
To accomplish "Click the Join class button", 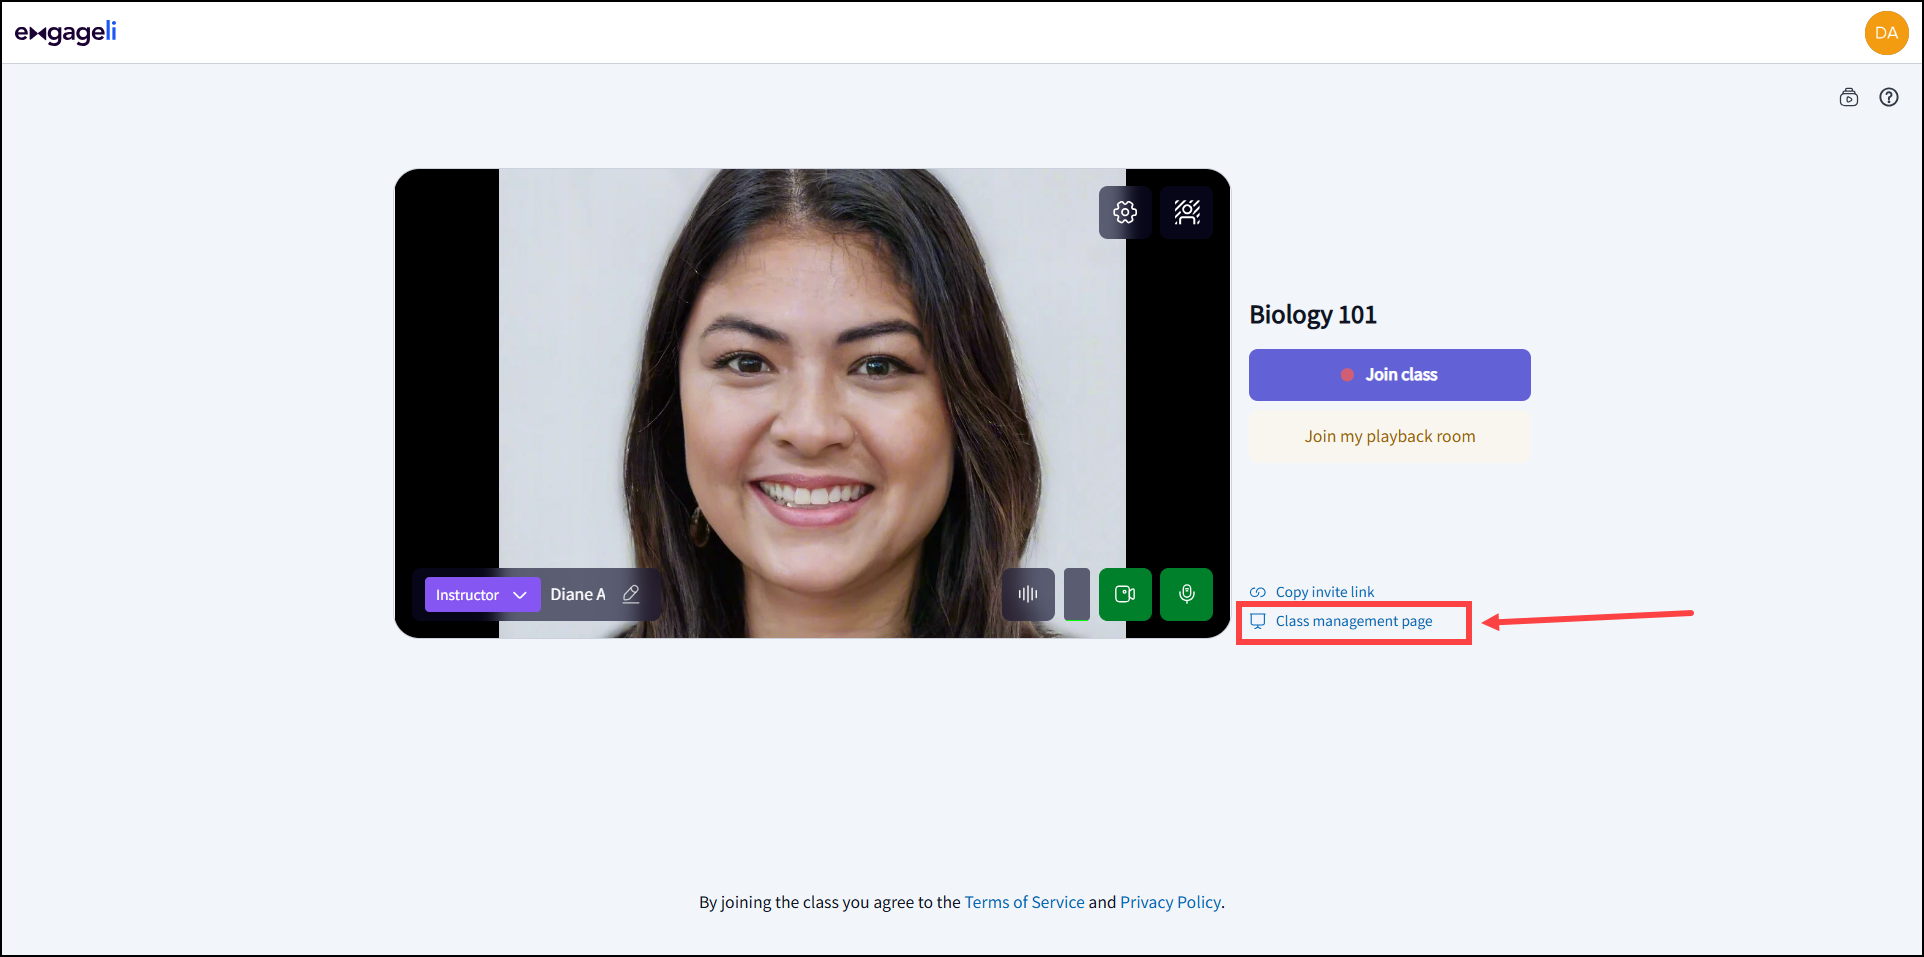I will (1389, 374).
